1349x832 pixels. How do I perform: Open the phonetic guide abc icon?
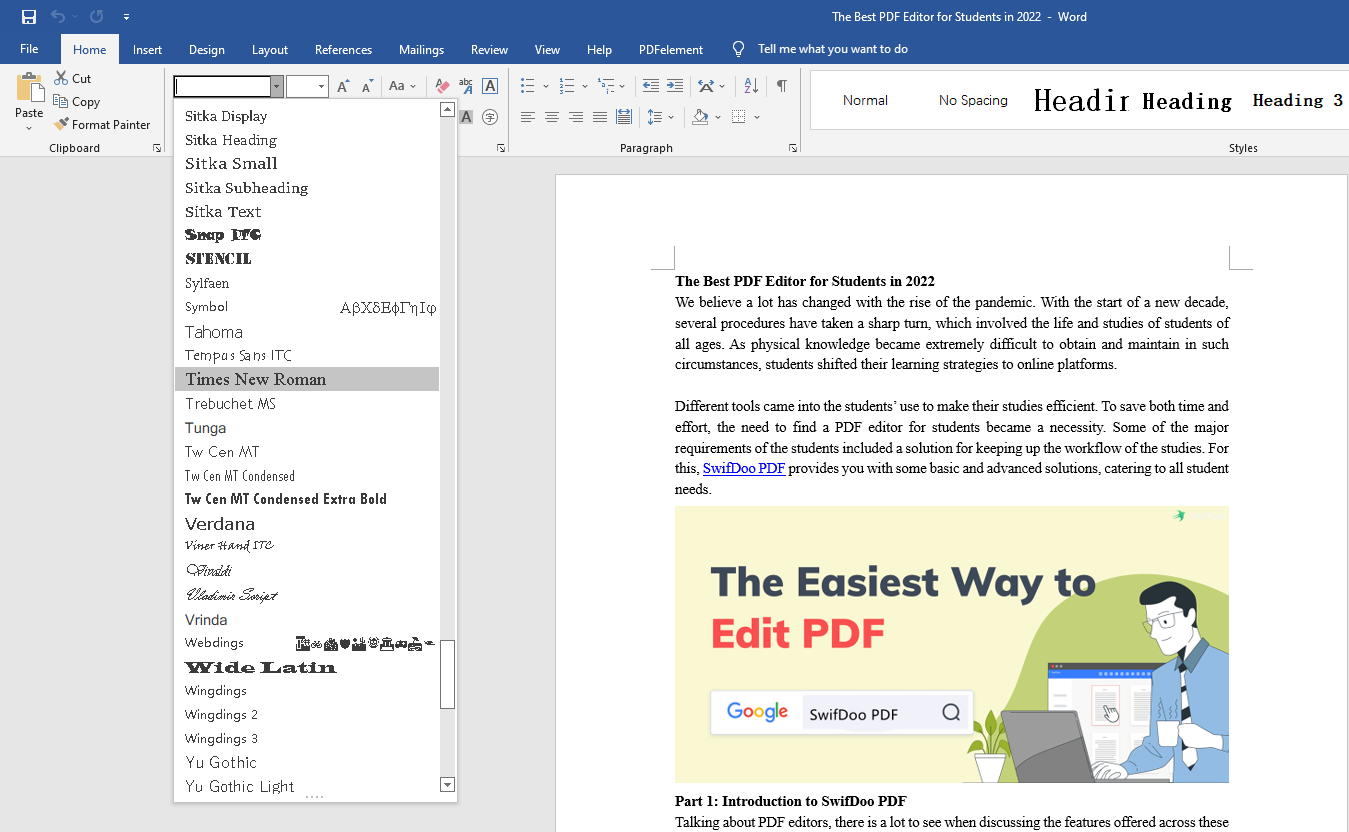466,86
